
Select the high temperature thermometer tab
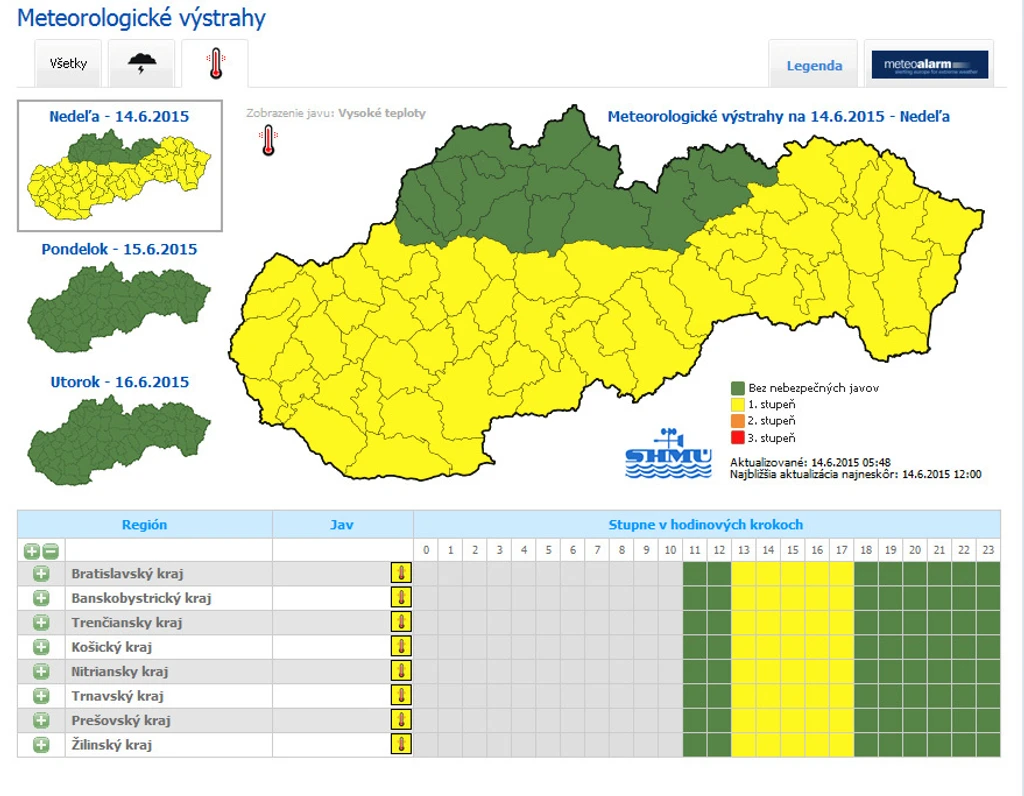[216, 64]
